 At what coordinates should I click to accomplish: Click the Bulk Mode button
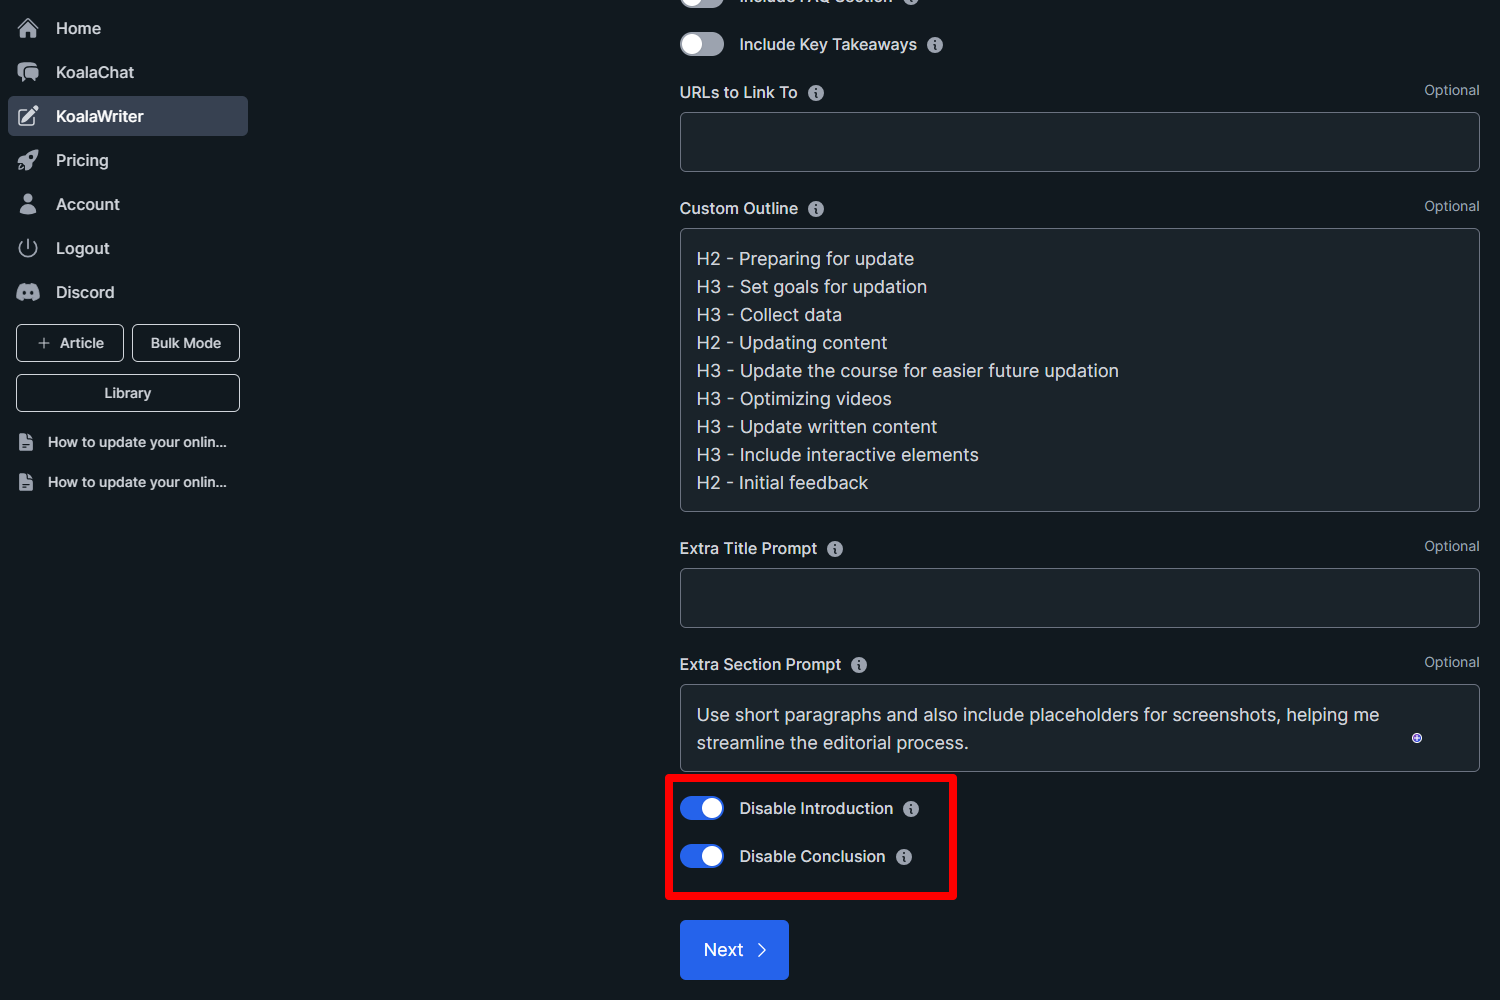(185, 342)
